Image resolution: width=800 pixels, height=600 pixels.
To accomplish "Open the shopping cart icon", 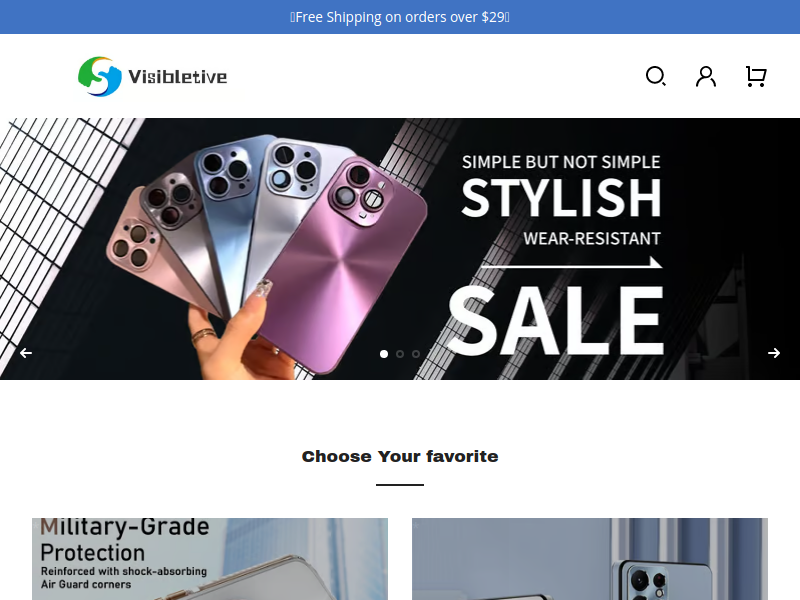I will (756, 77).
